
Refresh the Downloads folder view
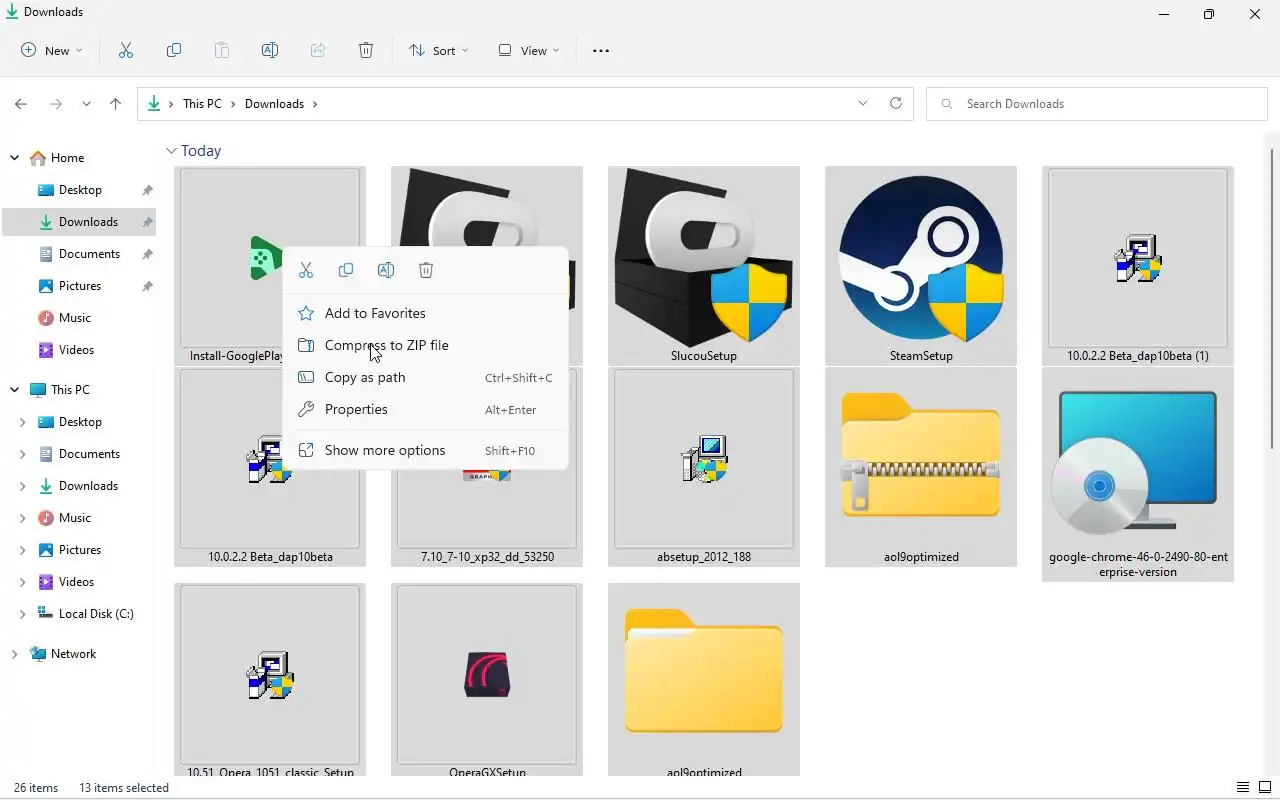(x=896, y=104)
